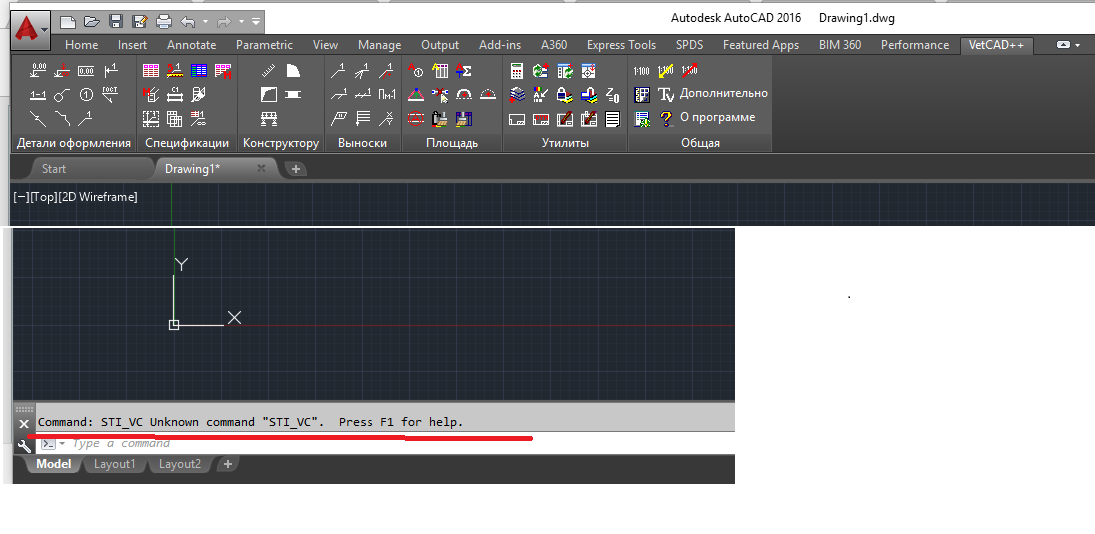Open the Annotate ribbon tab
The image size is (1095, 534).
click(191, 45)
